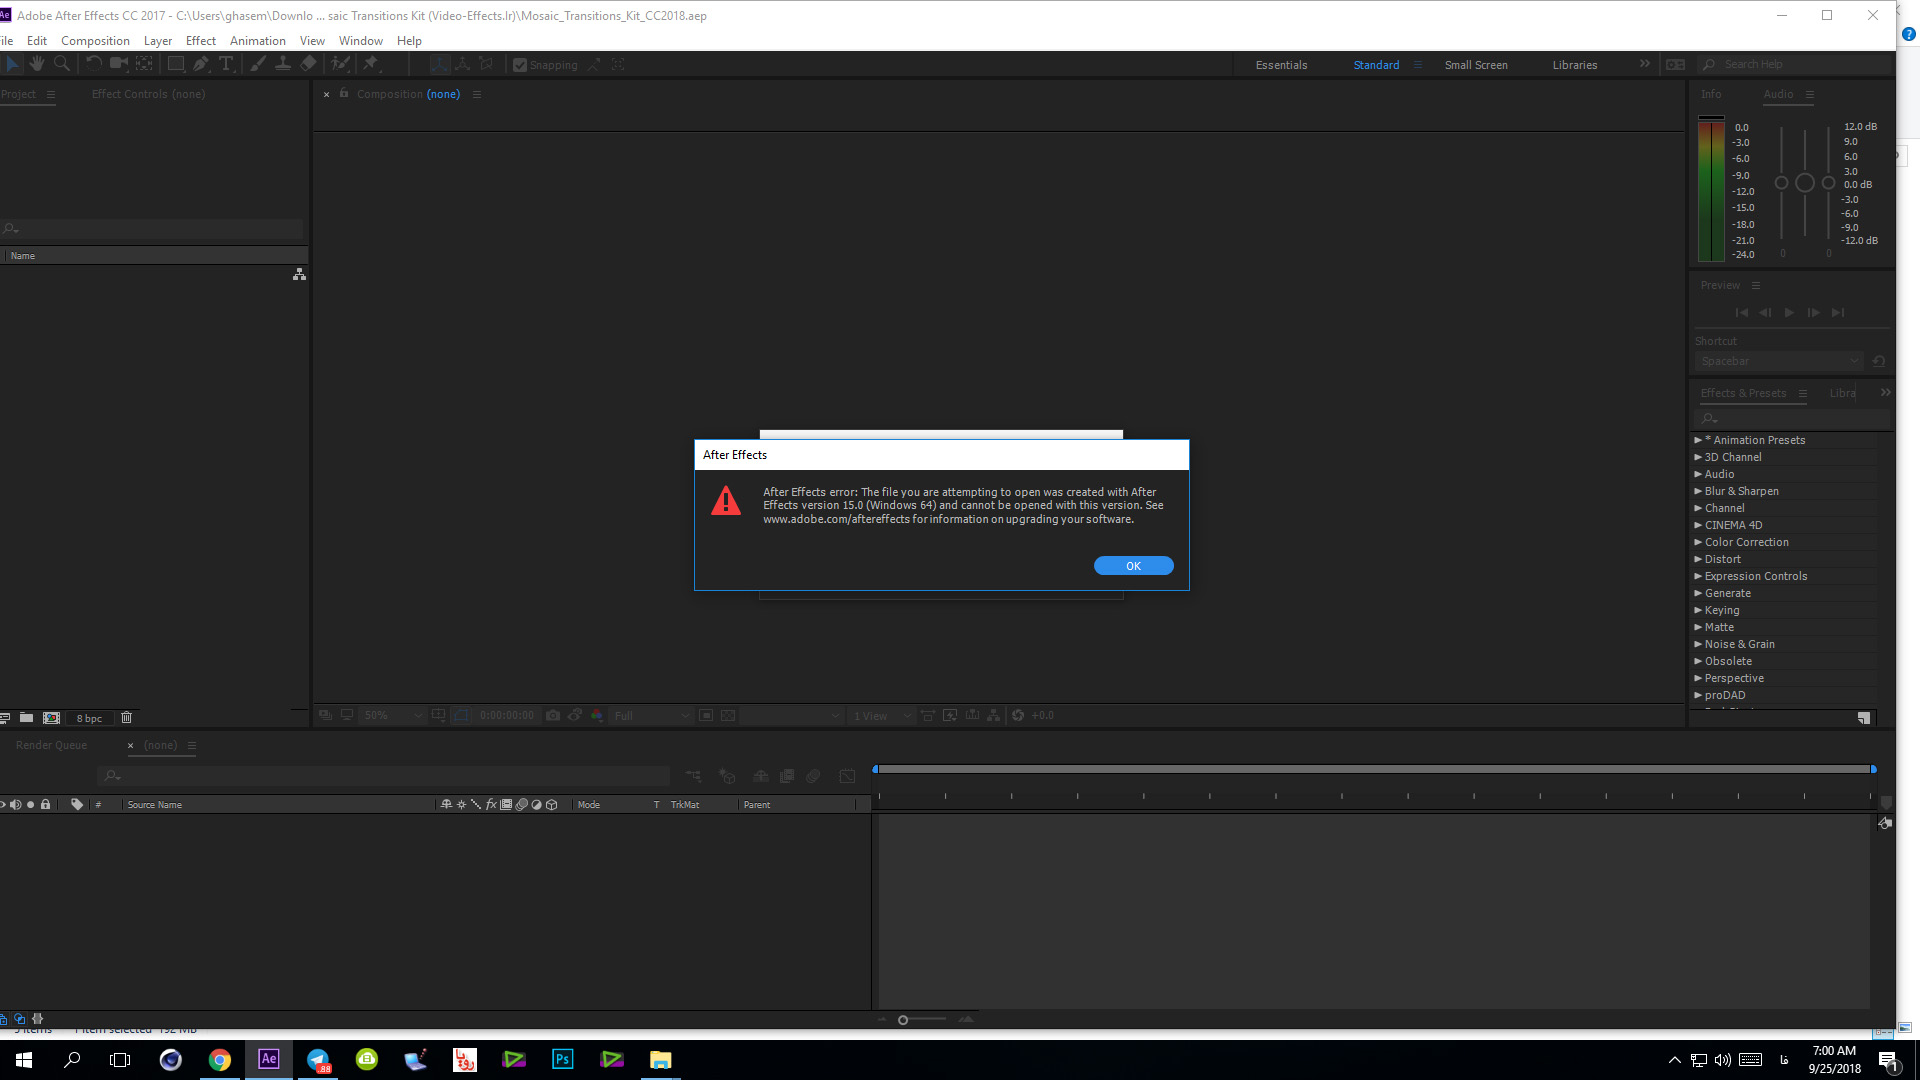The image size is (1920, 1080).
Task: Select the Pan Behind anchor point tool
Action: [x=145, y=64]
